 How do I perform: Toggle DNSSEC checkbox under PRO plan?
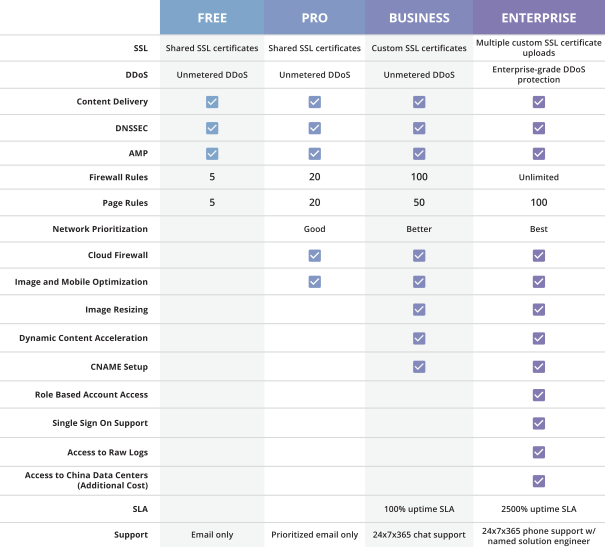(314, 128)
